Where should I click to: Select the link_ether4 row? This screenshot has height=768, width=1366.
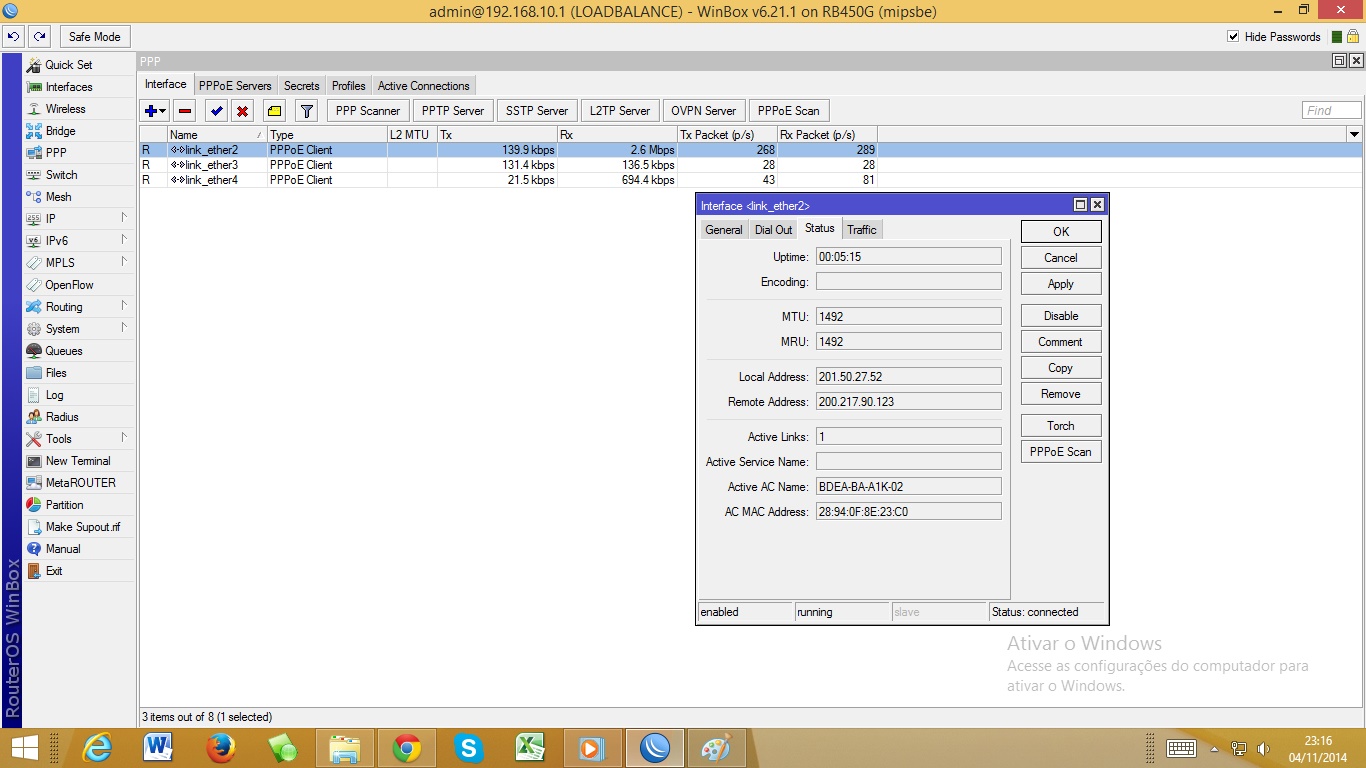750,180
